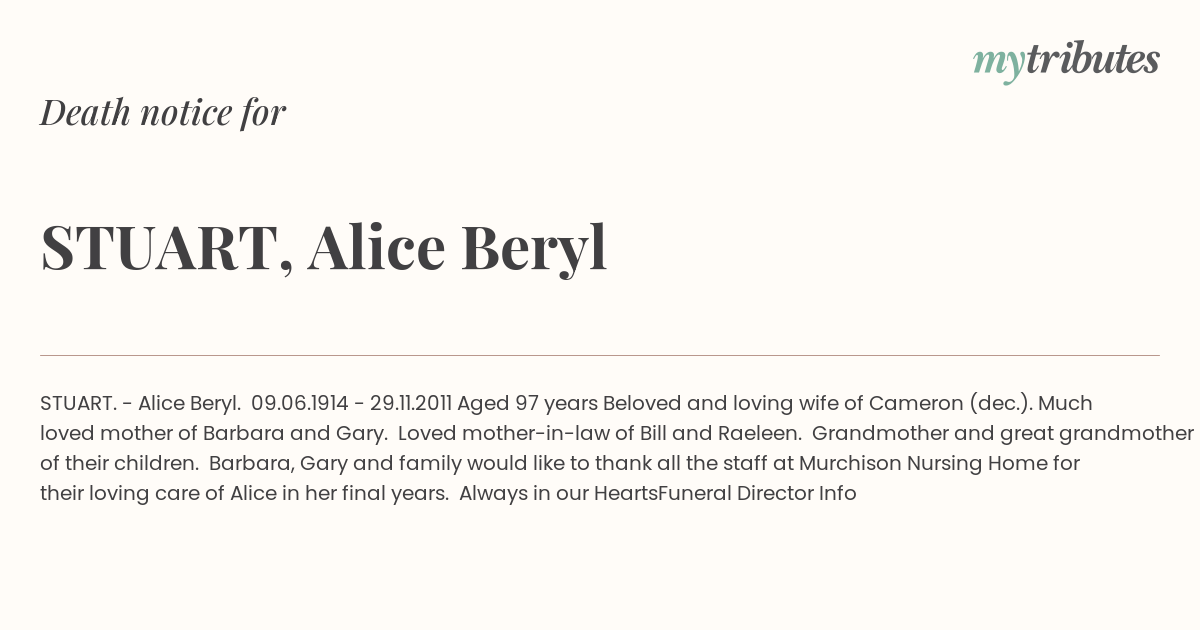Click the horizontal divider line
The width and height of the screenshot is (1200, 630).
click(600, 355)
